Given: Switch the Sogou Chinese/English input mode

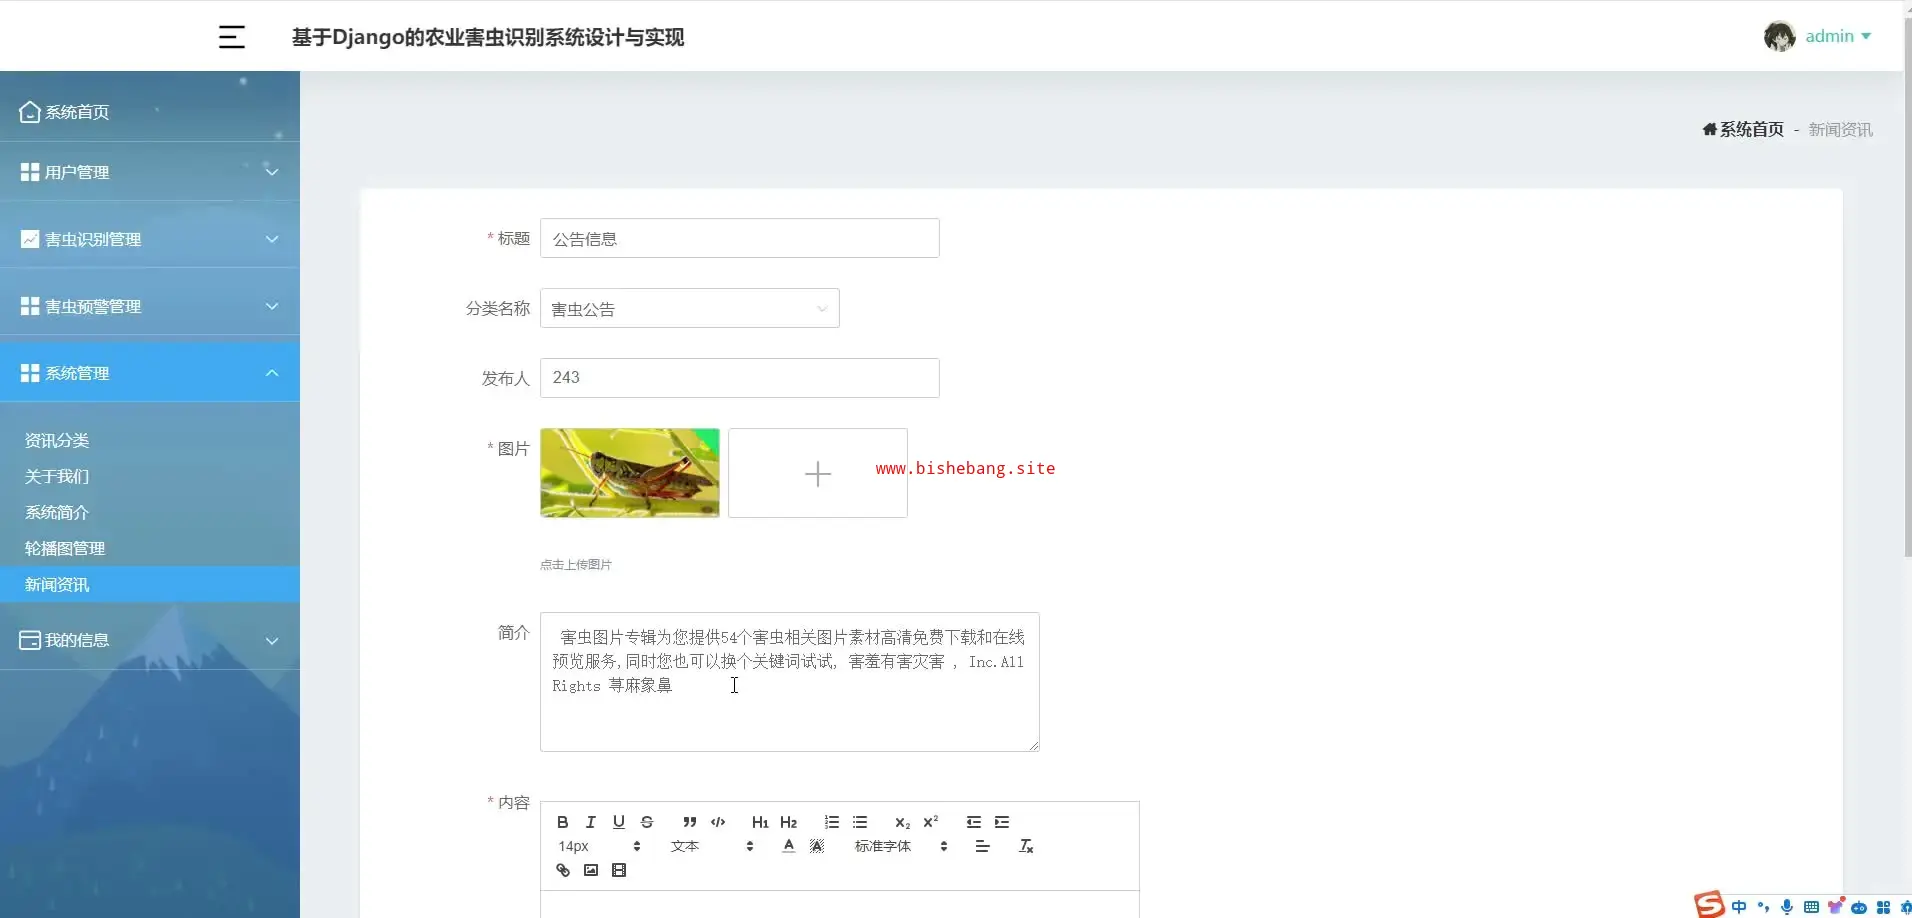Looking at the screenshot, I should (1739, 907).
